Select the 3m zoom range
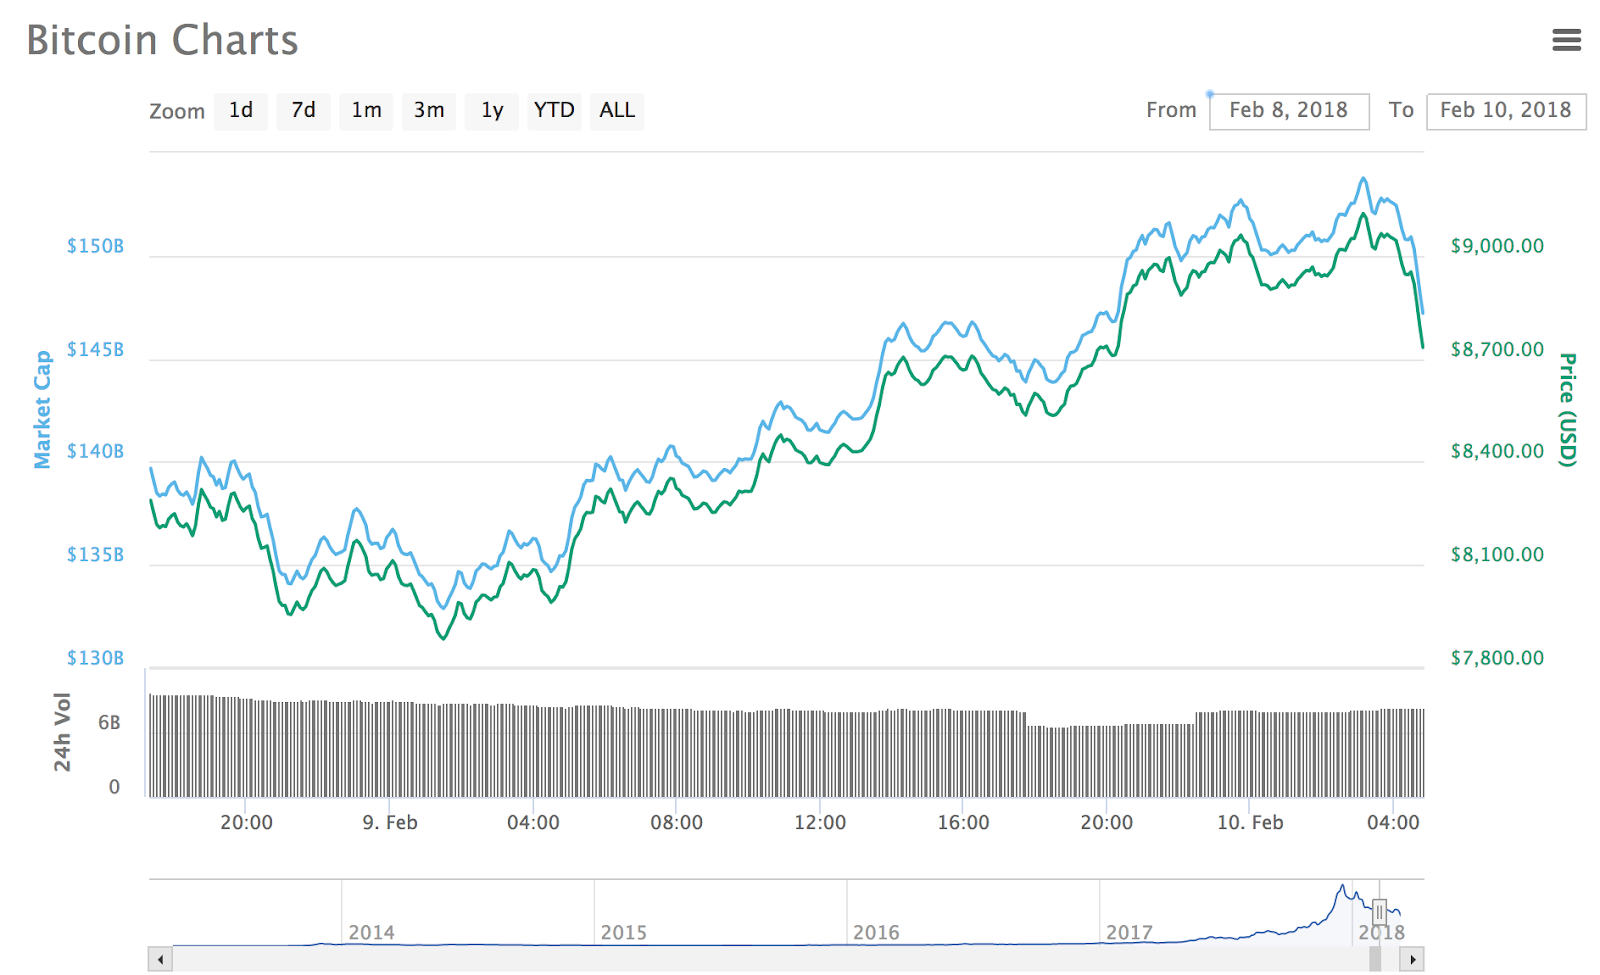This screenshot has width=1600, height=975. point(428,111)
